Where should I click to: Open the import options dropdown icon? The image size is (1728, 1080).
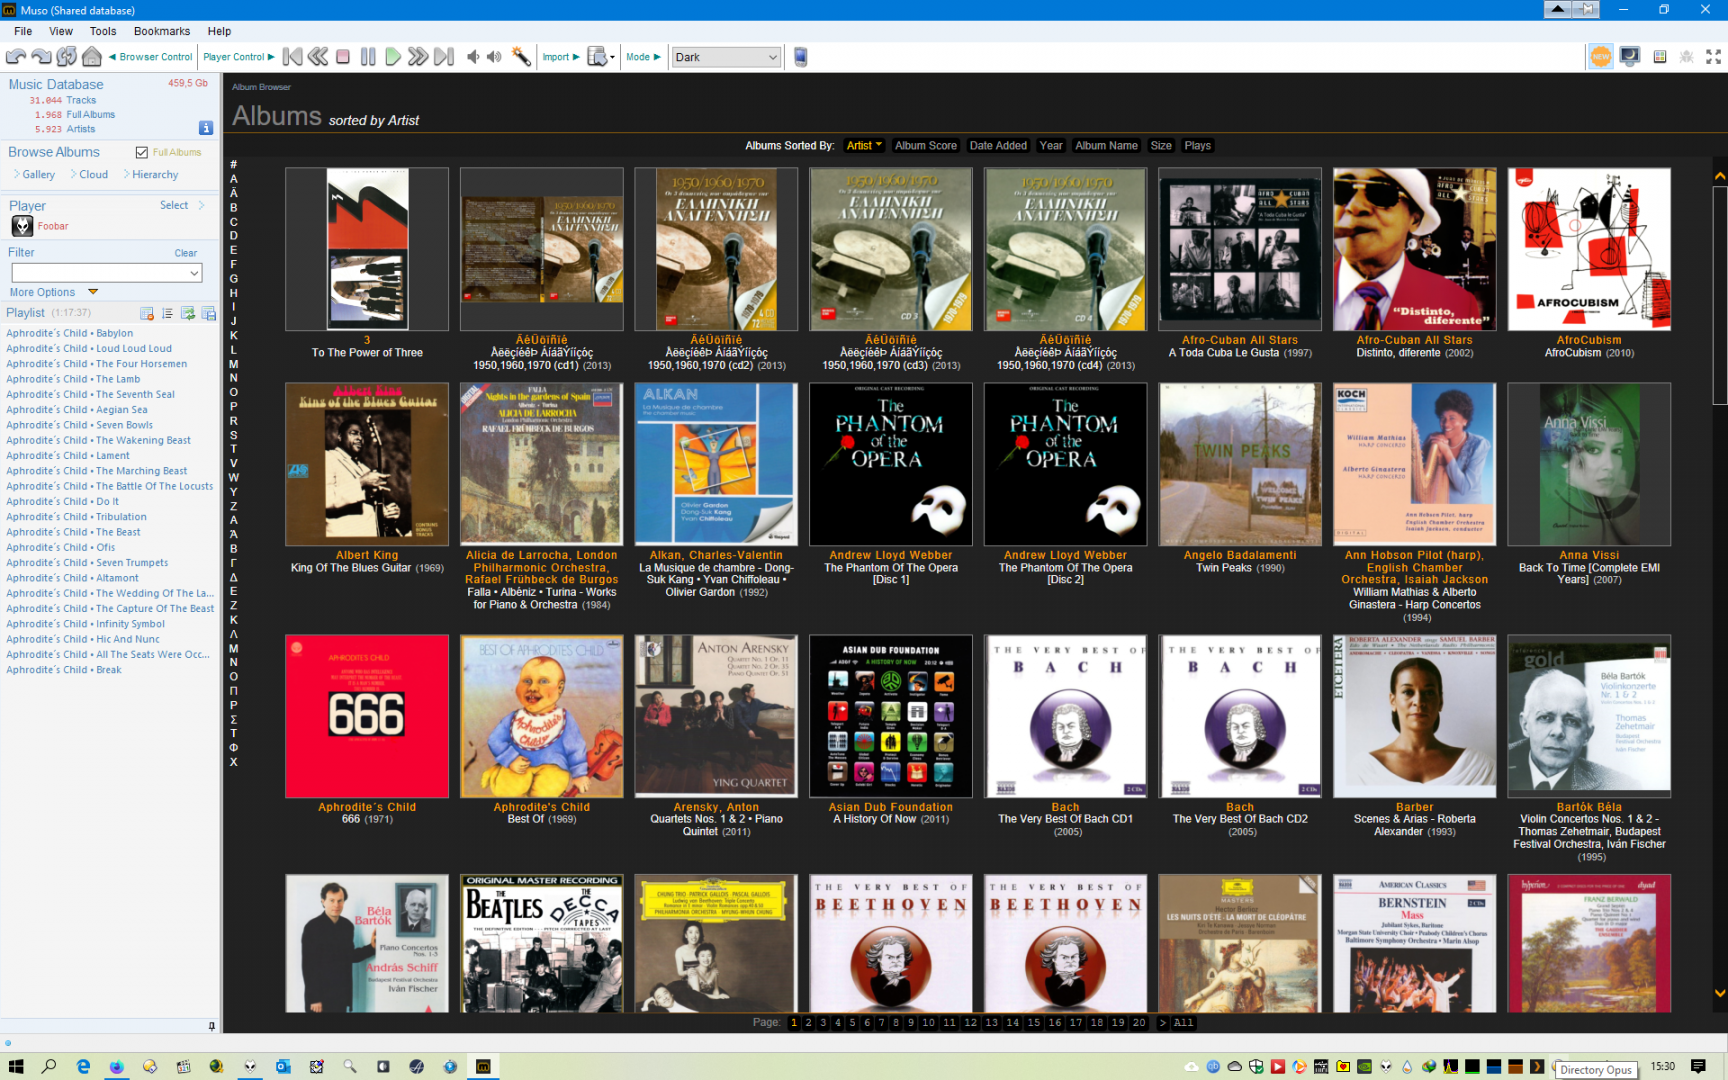click(x=600, y=57)
